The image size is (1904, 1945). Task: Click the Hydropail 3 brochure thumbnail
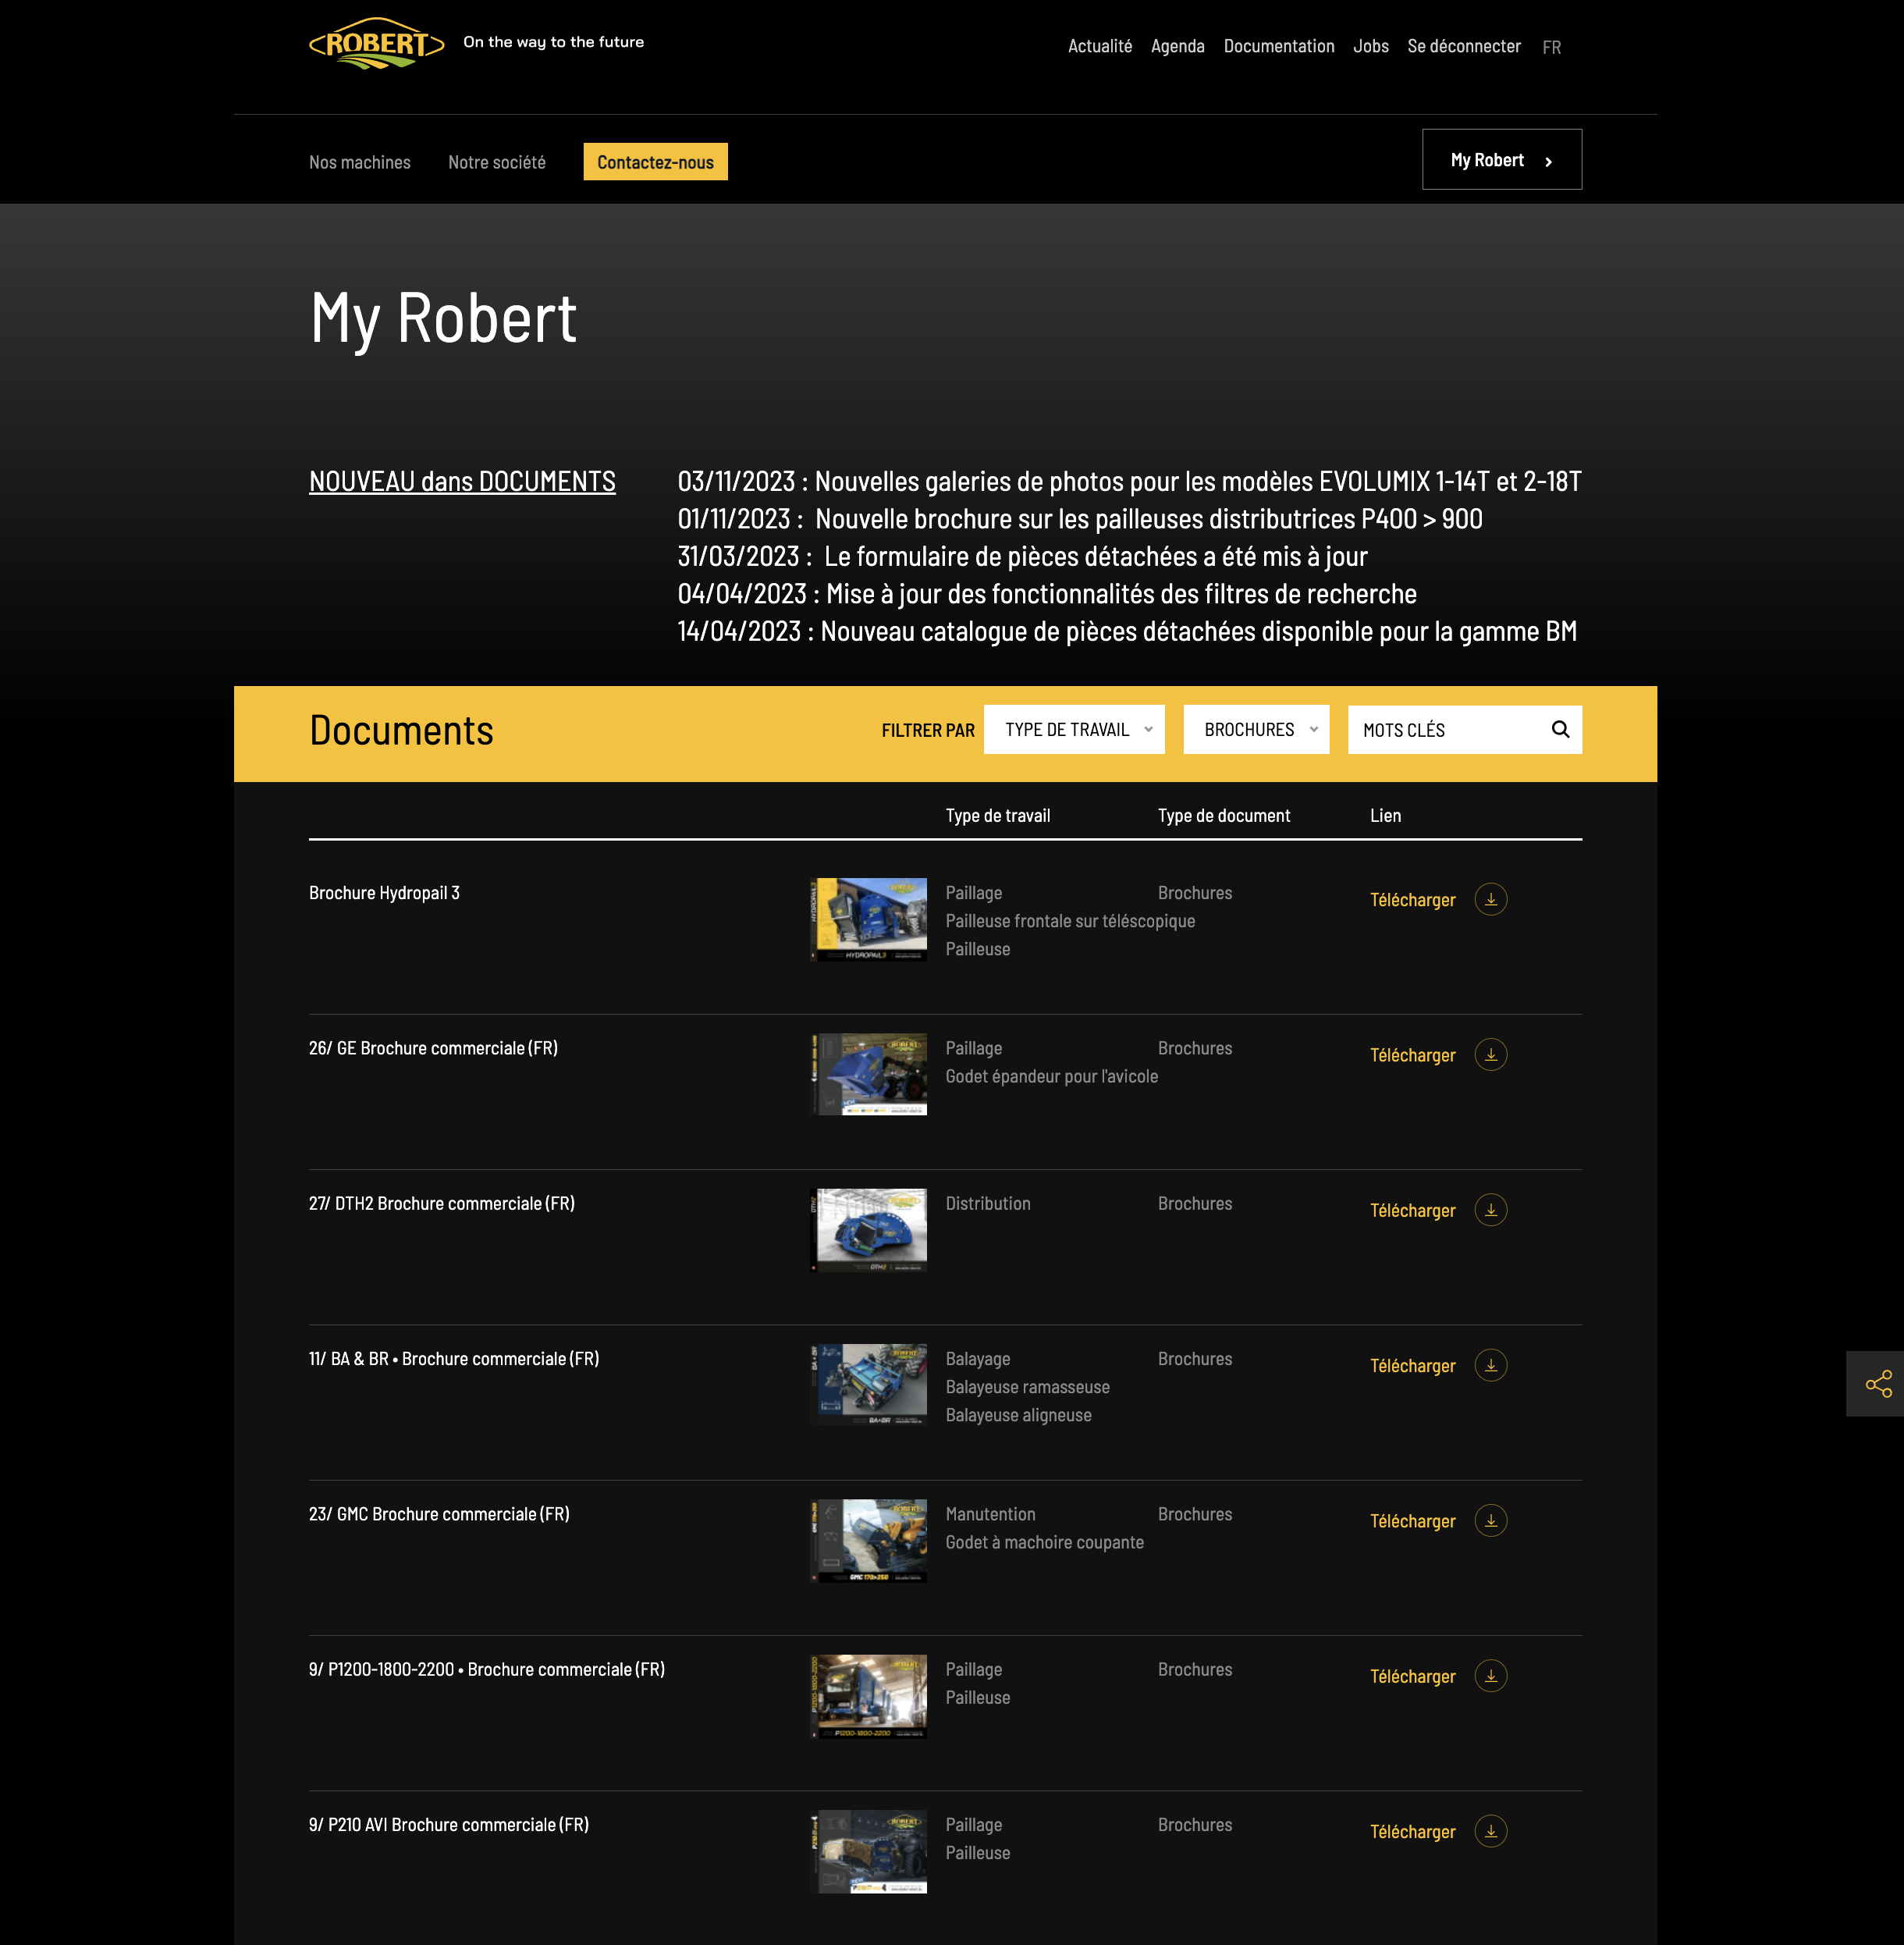click(868, 919)
